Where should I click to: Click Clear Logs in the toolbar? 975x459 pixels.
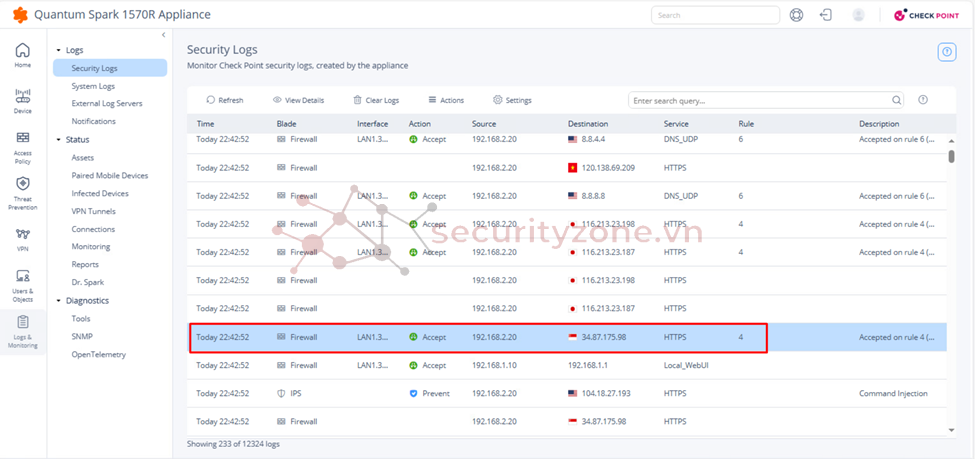376,100
